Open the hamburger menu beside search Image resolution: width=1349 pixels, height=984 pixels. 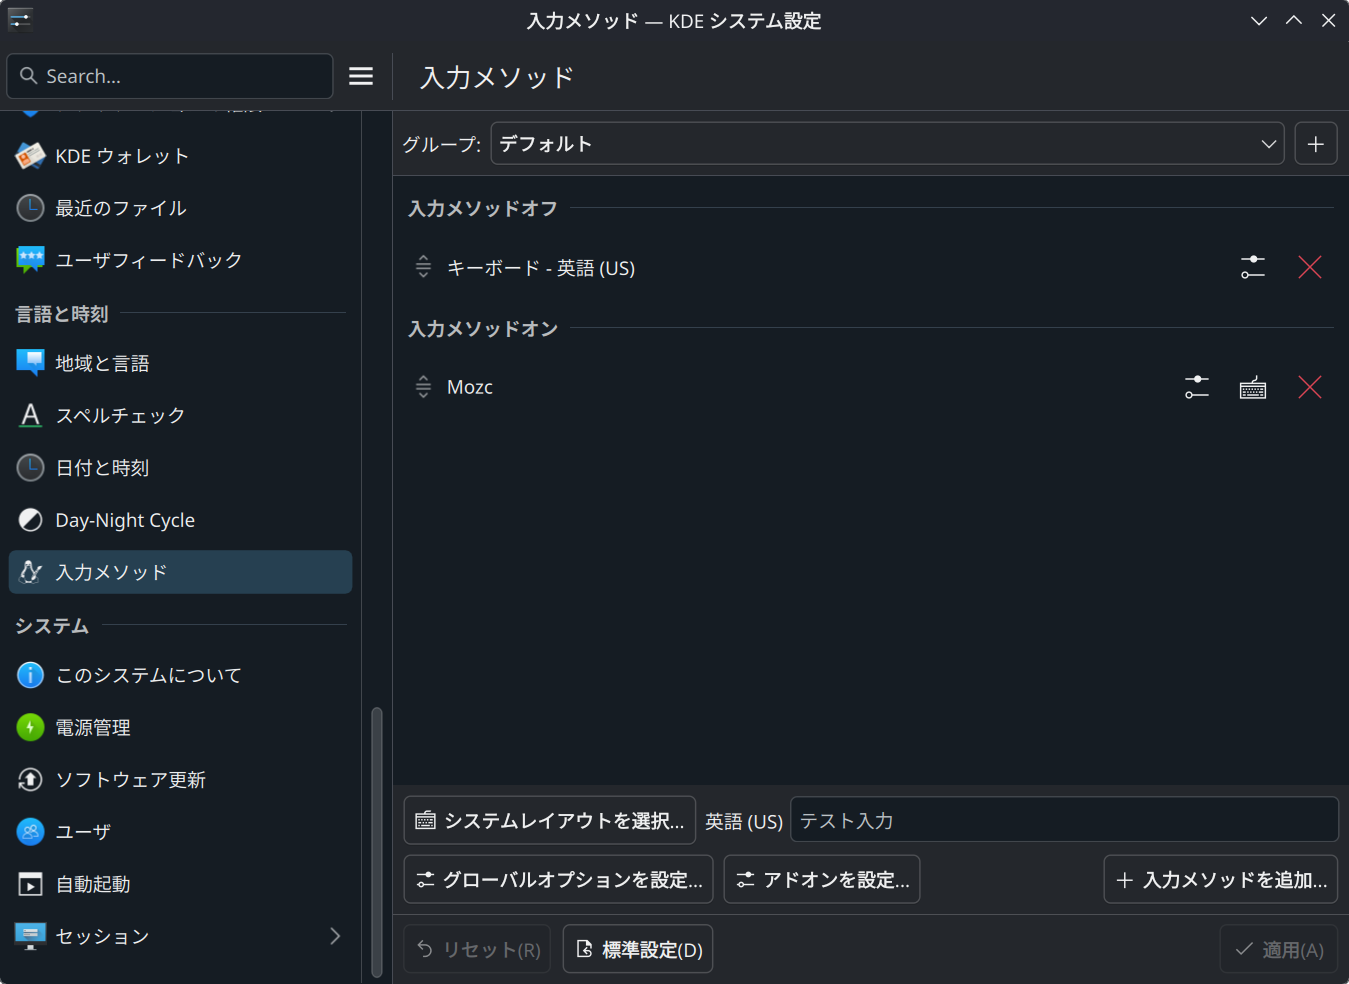tap(361, 76)
